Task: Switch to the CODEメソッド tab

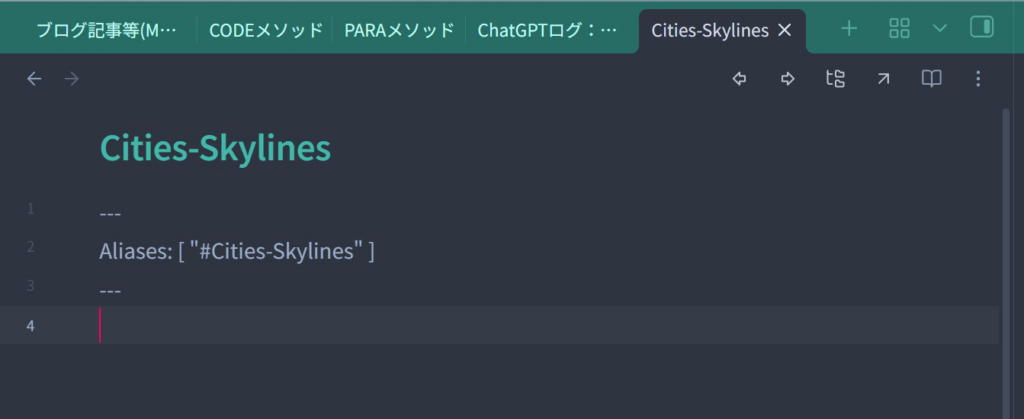Action: pos(265,30)
